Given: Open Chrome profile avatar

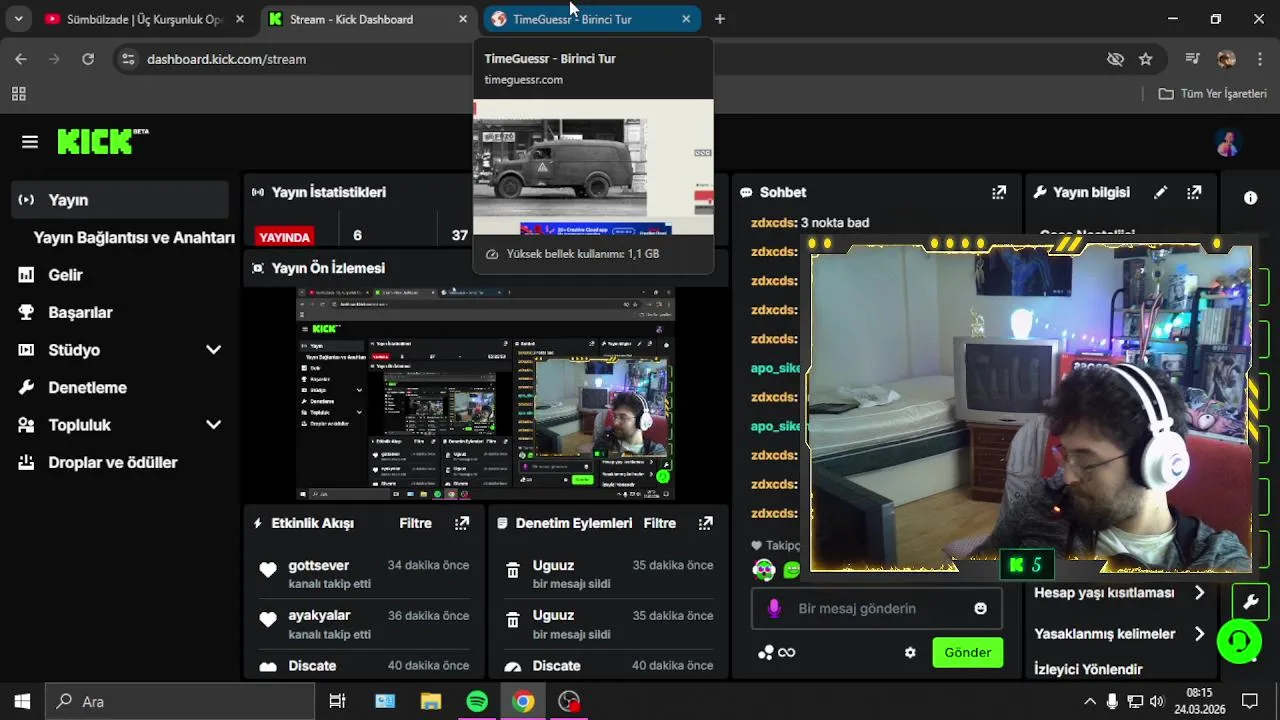Looking at the screenshot, I should pos(1226,59).
